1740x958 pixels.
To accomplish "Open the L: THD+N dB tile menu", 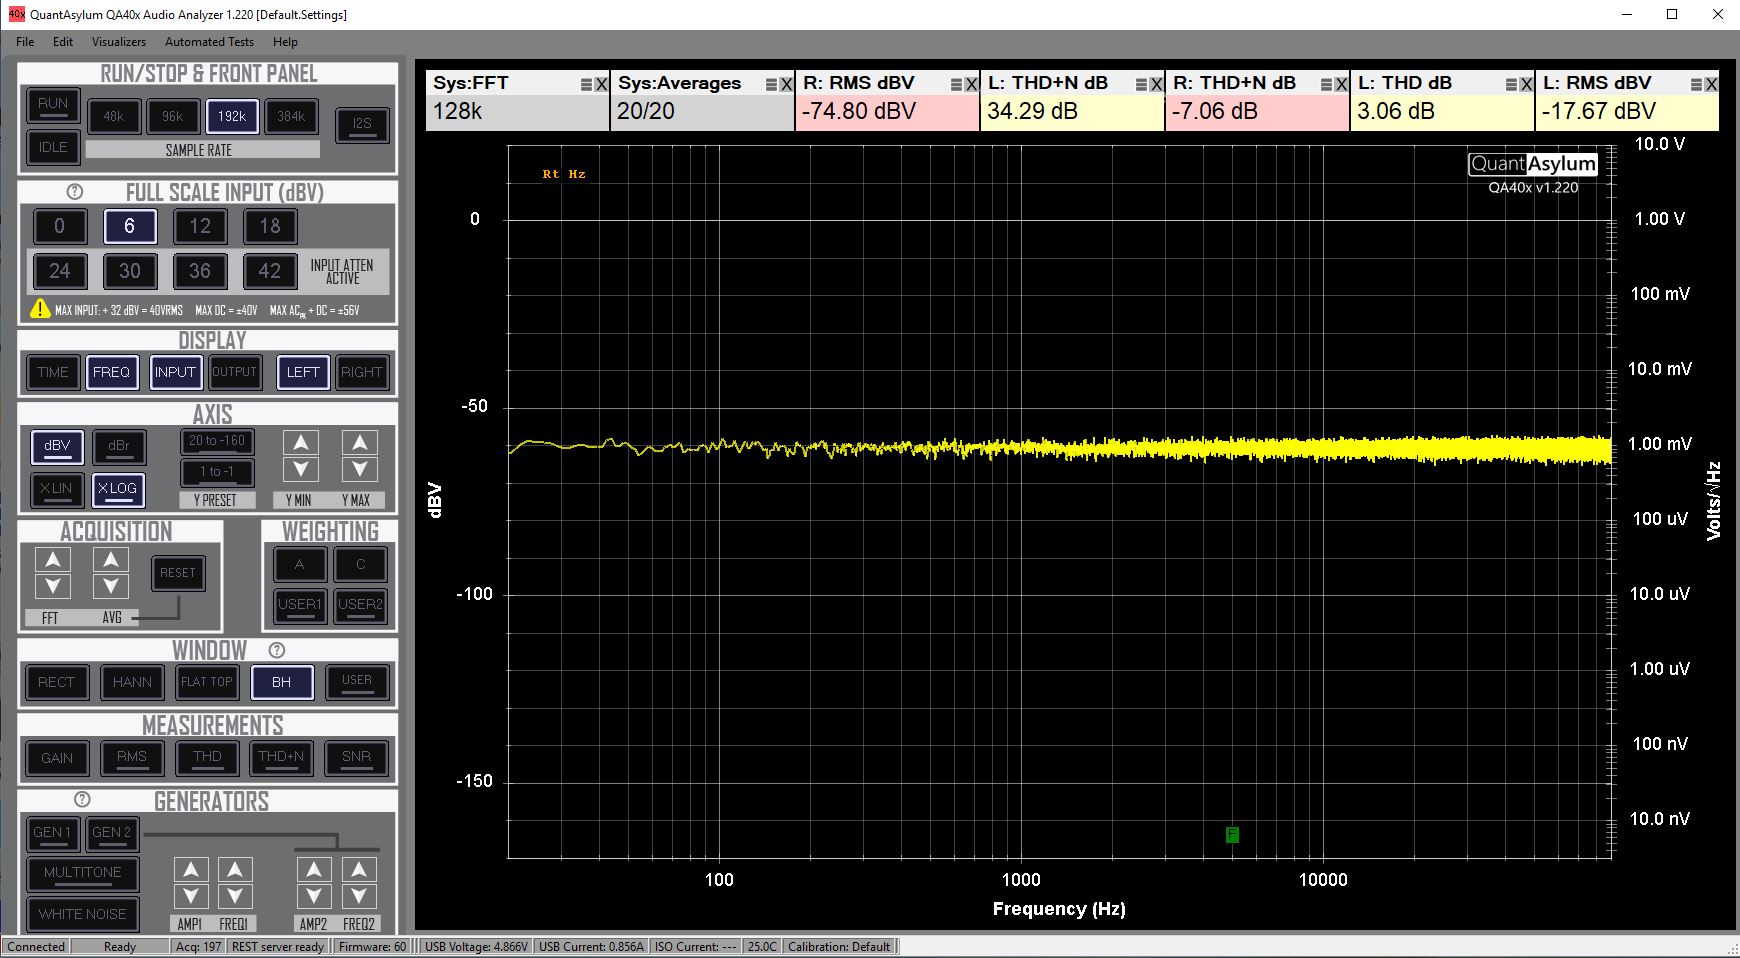I will point(1141,85).
